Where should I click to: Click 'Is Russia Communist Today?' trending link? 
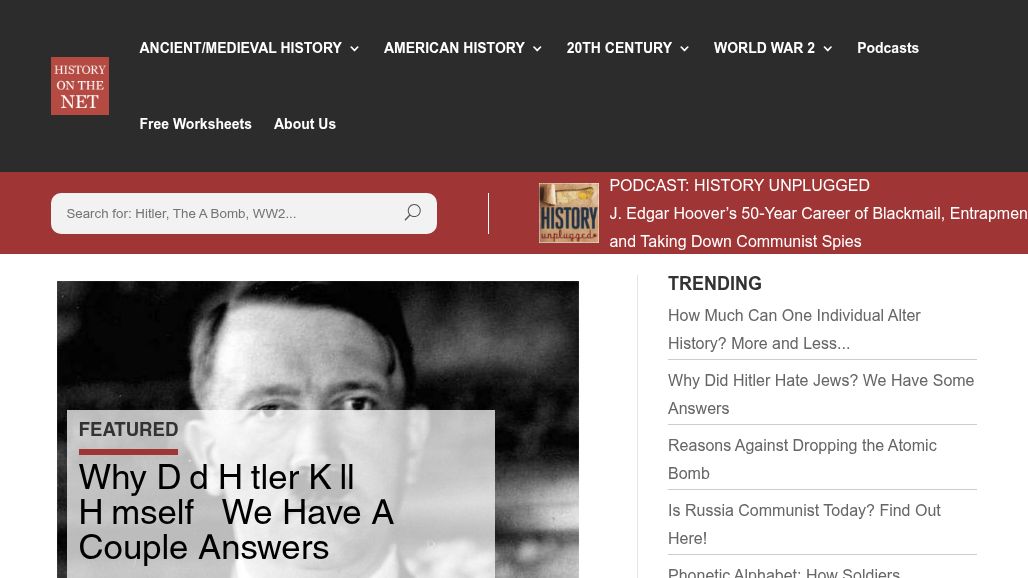pos(804,524)
